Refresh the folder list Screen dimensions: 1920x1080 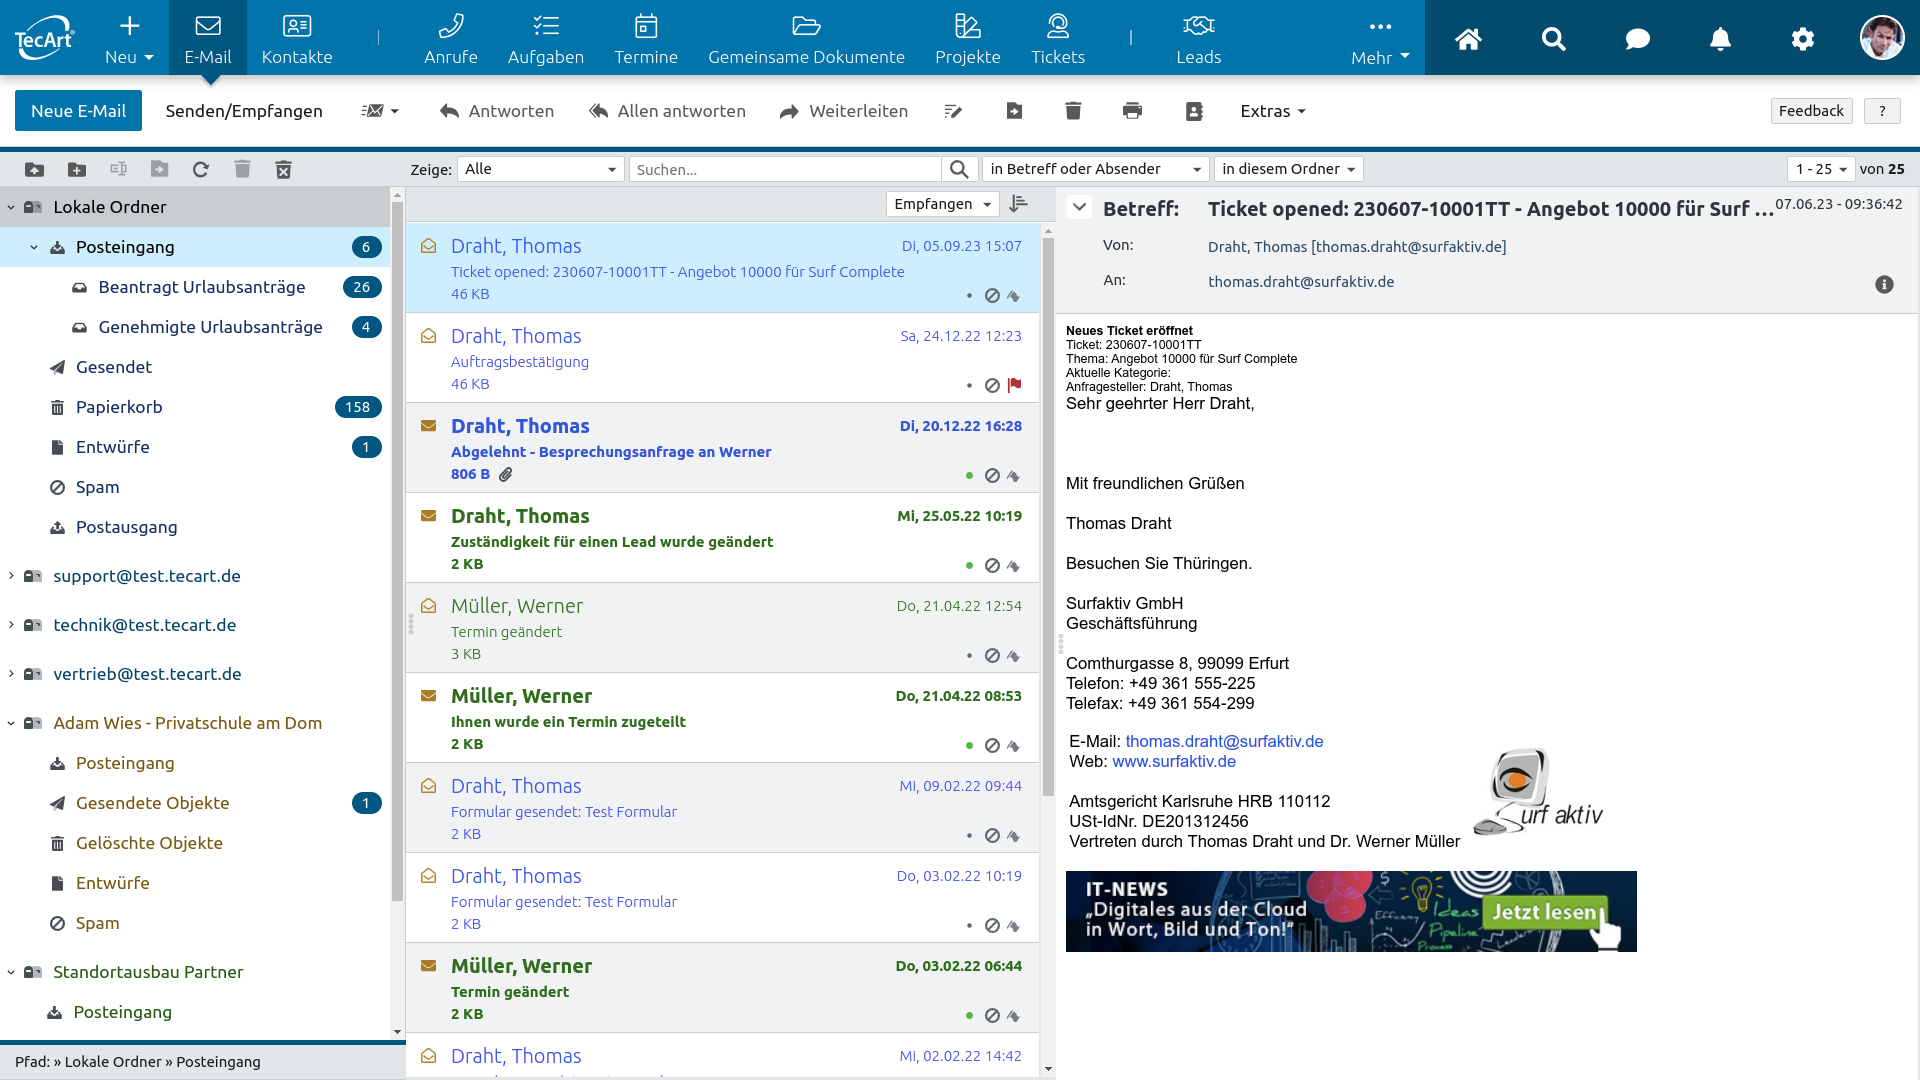[x=200, y=169]
